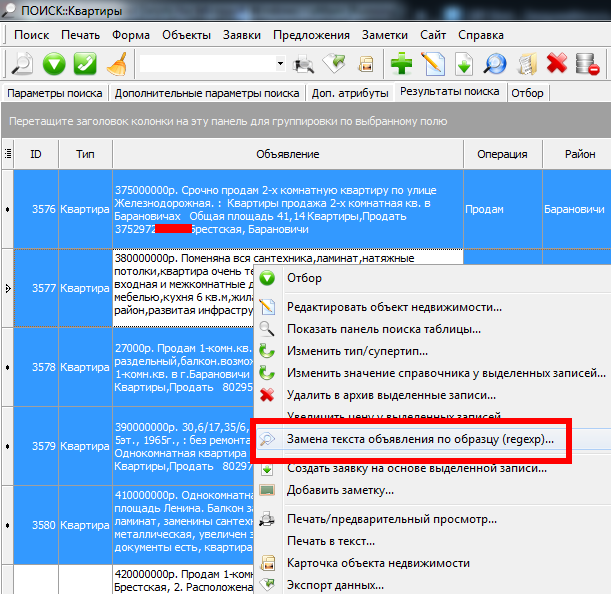
Task: Open the Доп. атрибуты tab
Action: coord(349,93)
